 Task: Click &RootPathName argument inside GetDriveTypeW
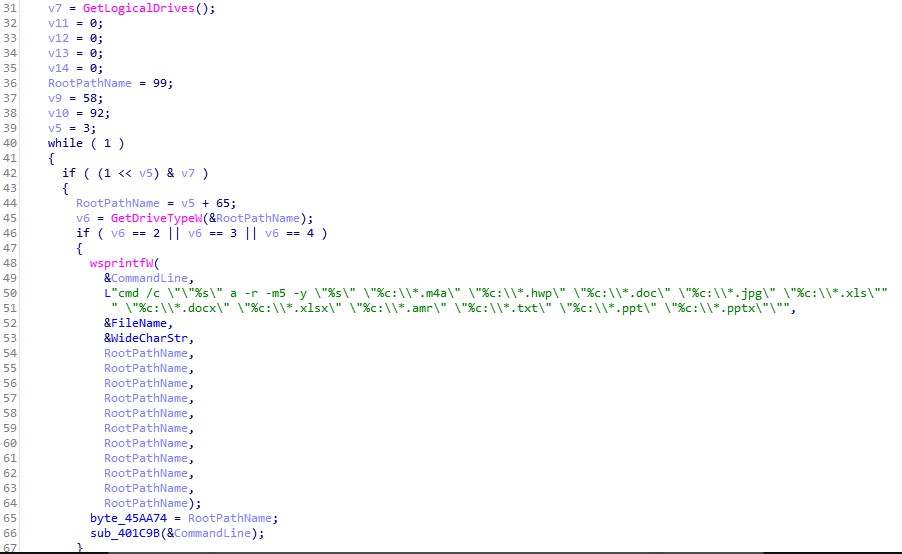[254, 218]
